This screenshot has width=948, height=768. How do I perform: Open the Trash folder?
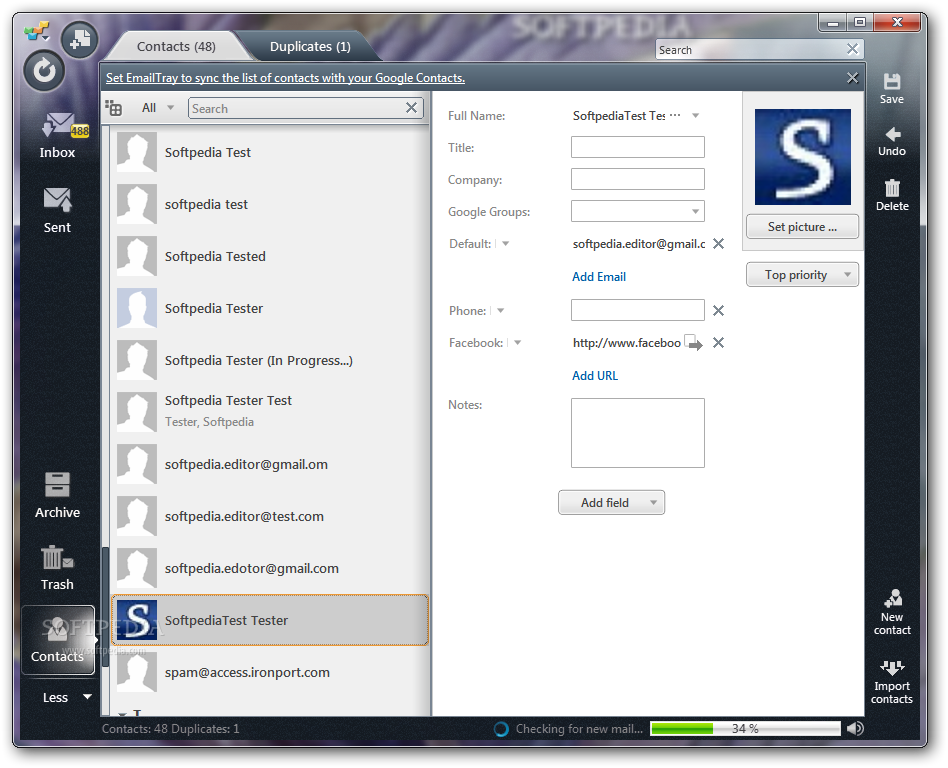(57, 567)
